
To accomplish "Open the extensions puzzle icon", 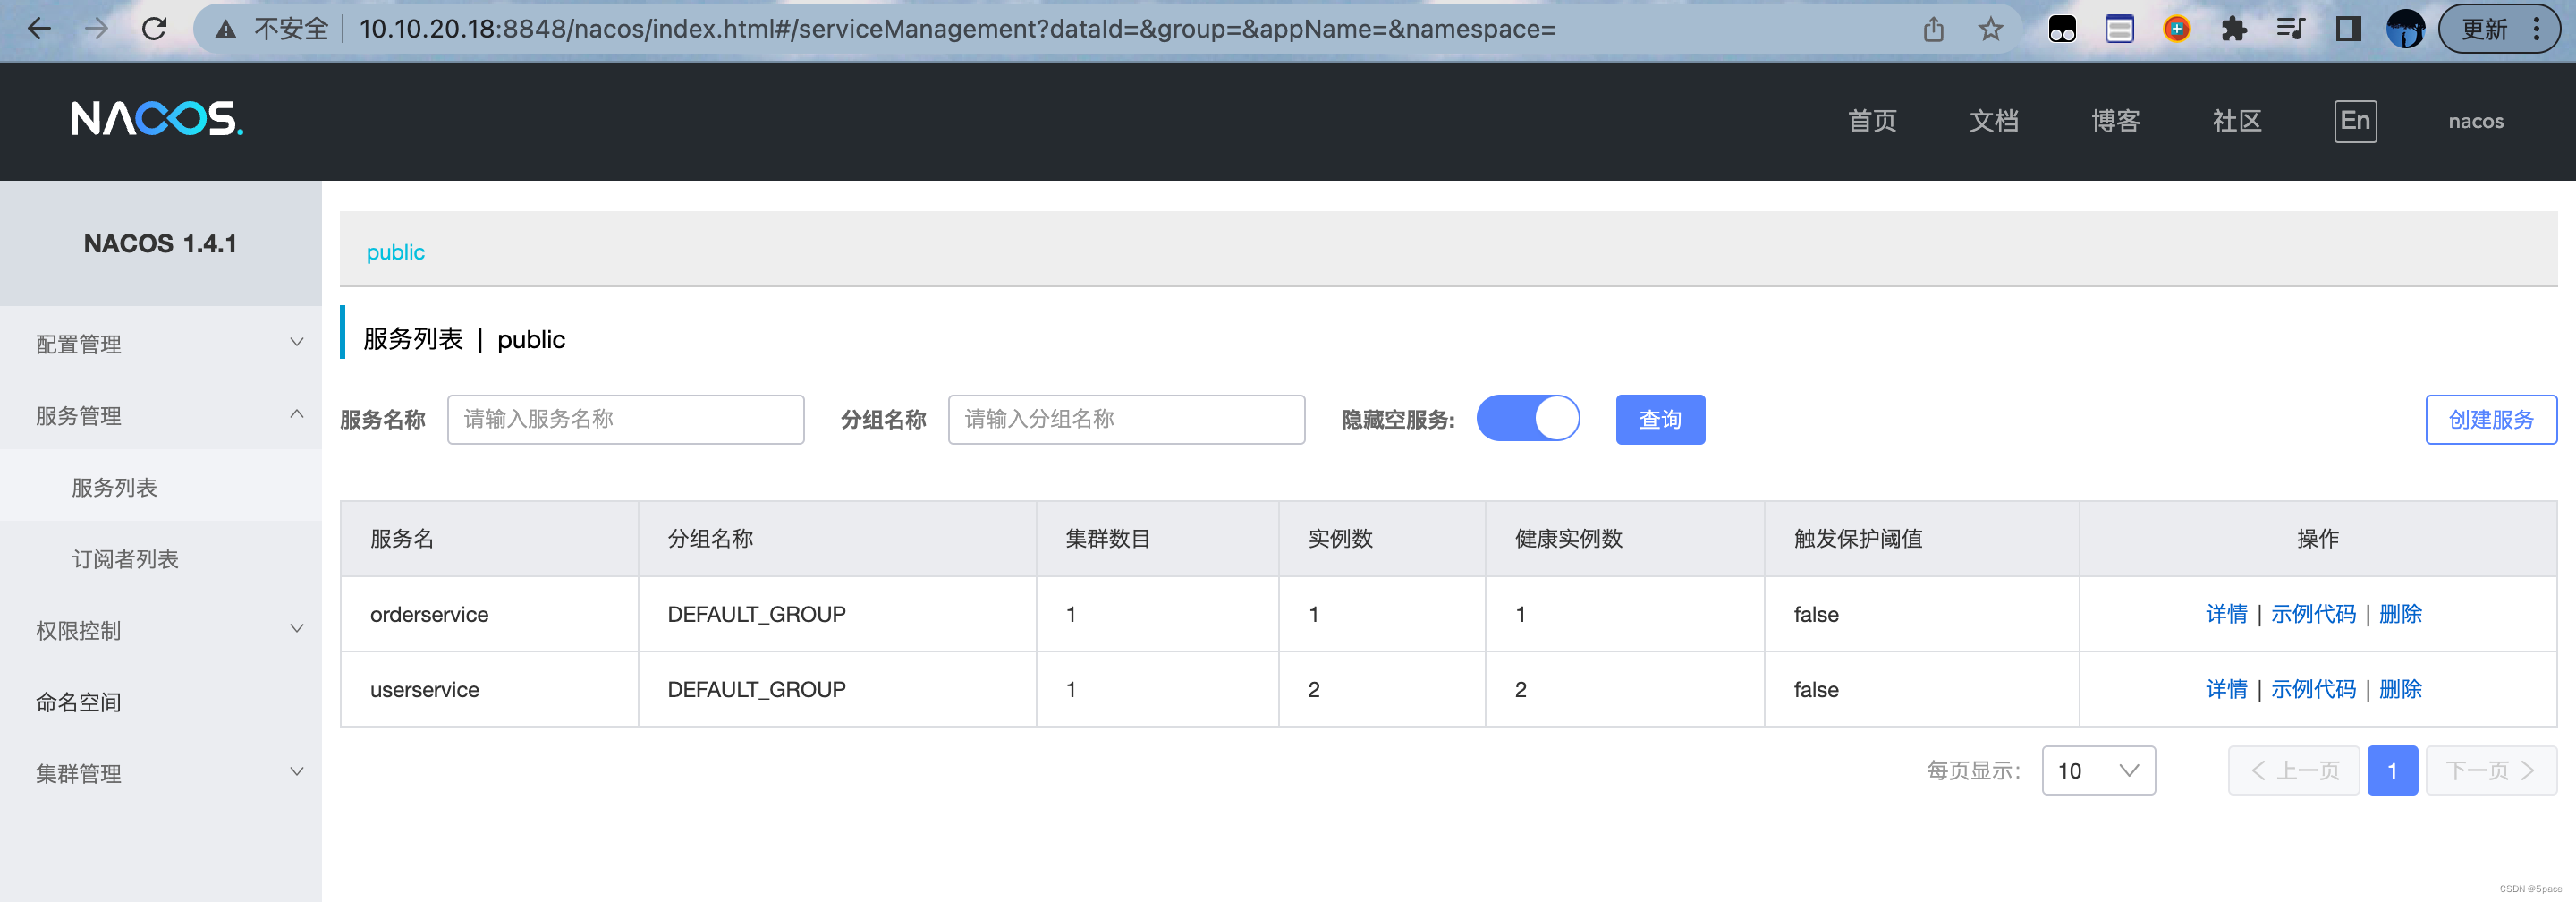I will (x=2233, y=29).
